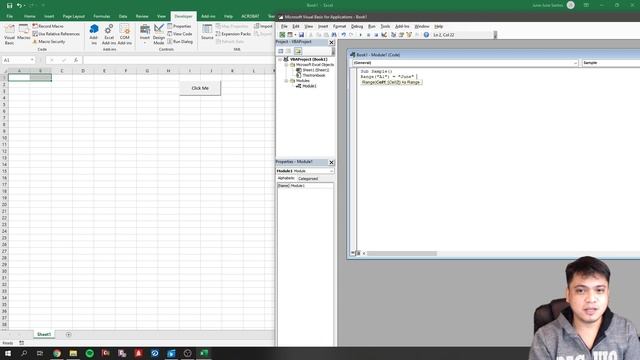Add a new sheet with the plus icon
640x360 pixels.
[x=68, y=334]
